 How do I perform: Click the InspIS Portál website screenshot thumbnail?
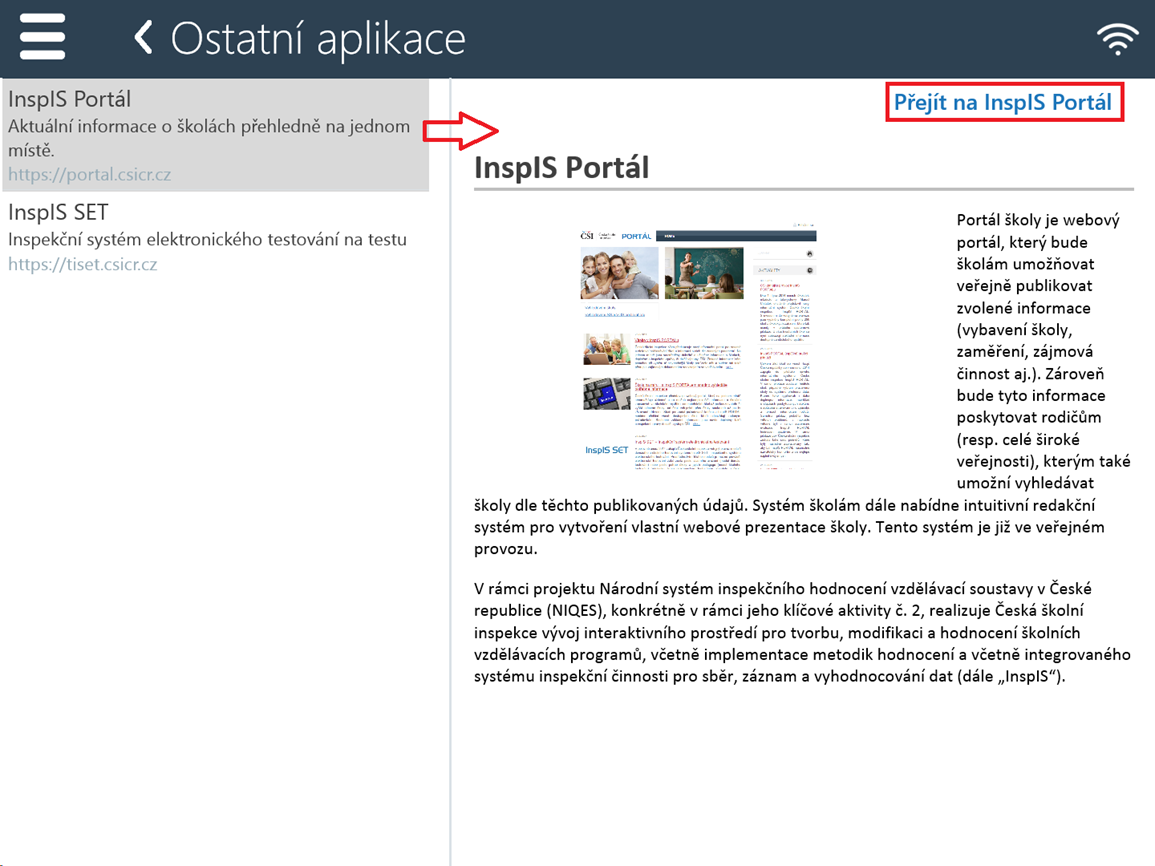coord(698,347)
